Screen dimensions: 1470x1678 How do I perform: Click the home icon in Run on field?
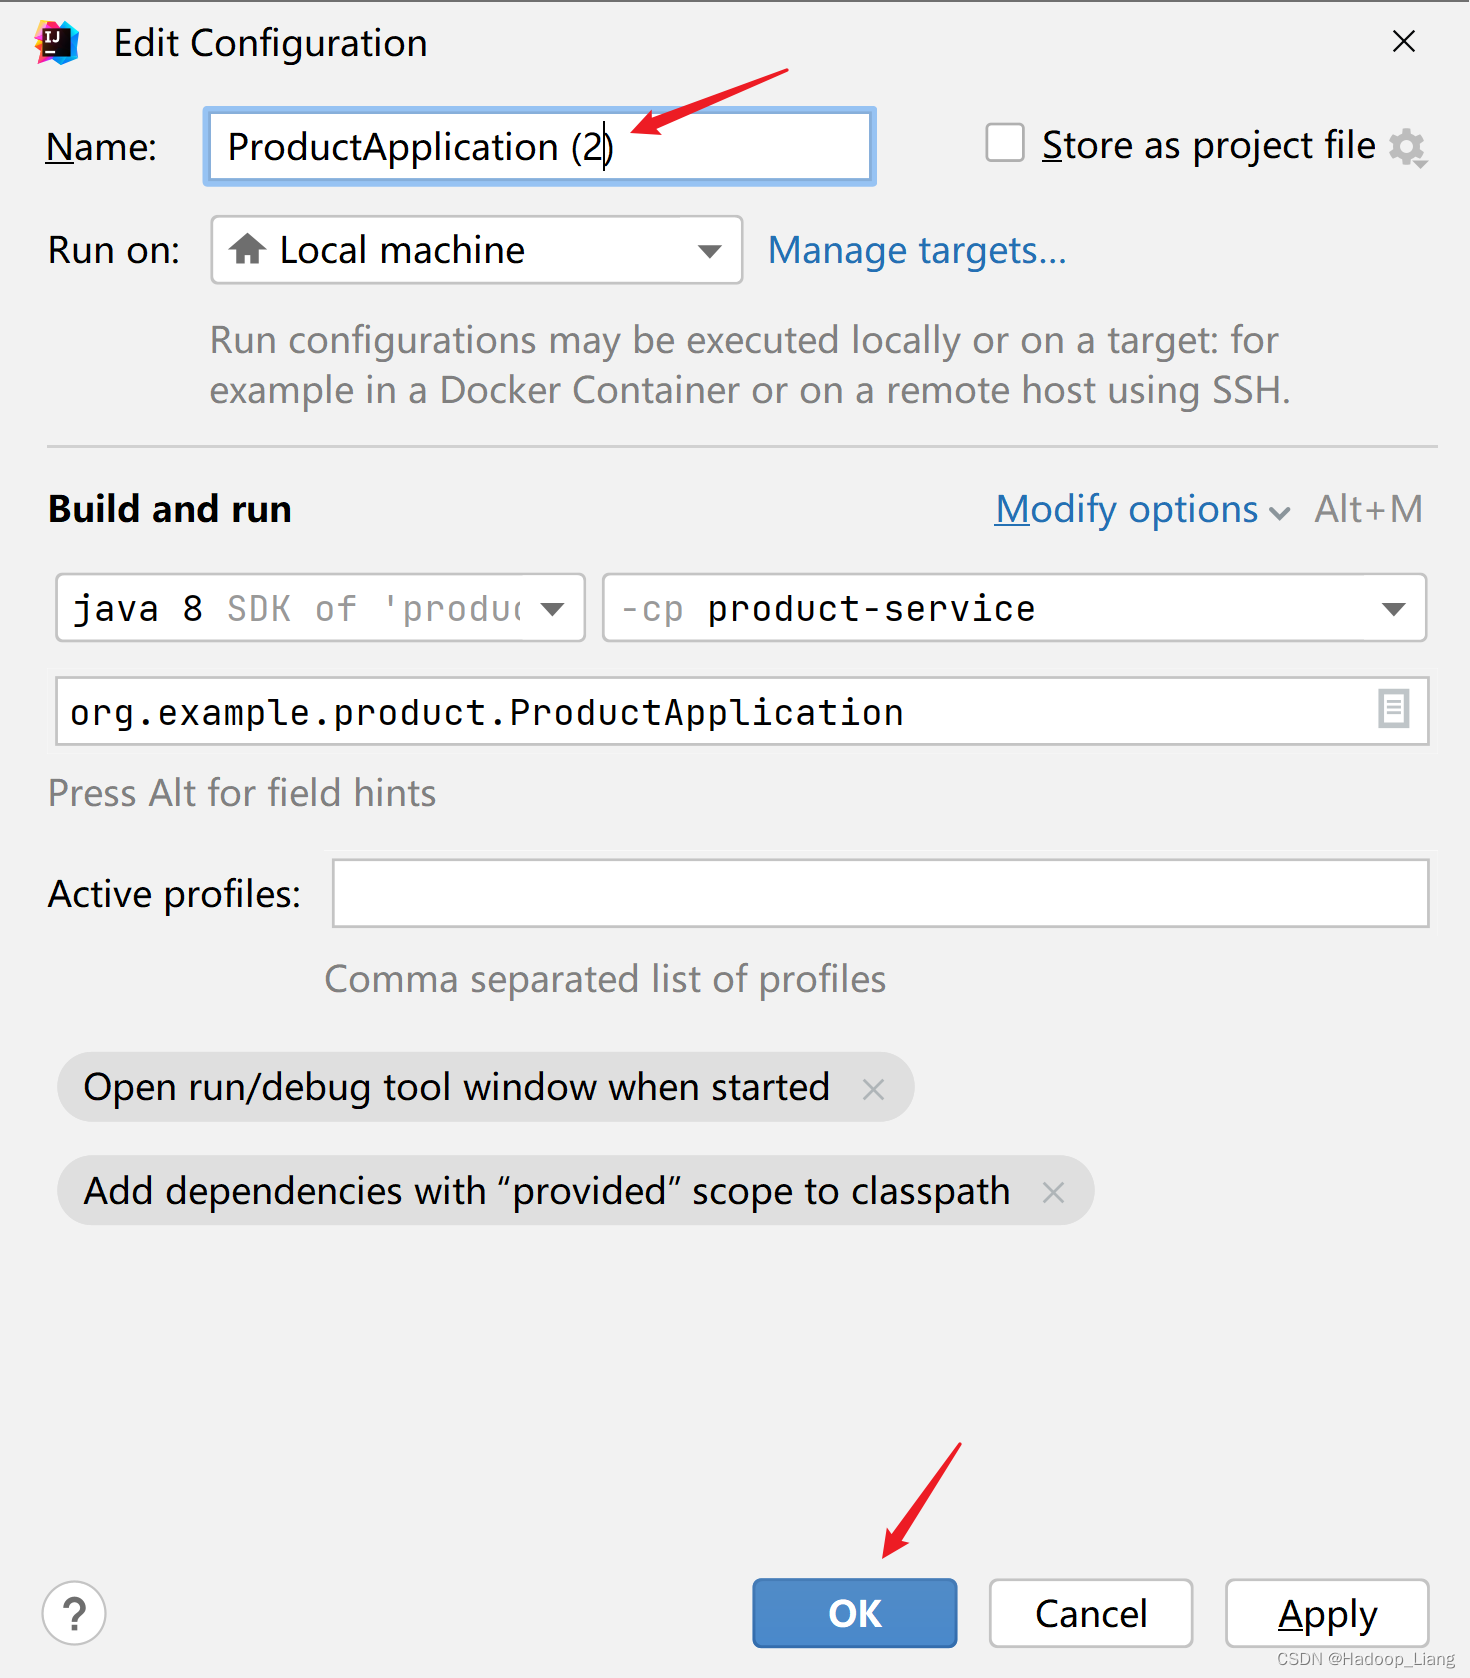(x=247, y=249)
